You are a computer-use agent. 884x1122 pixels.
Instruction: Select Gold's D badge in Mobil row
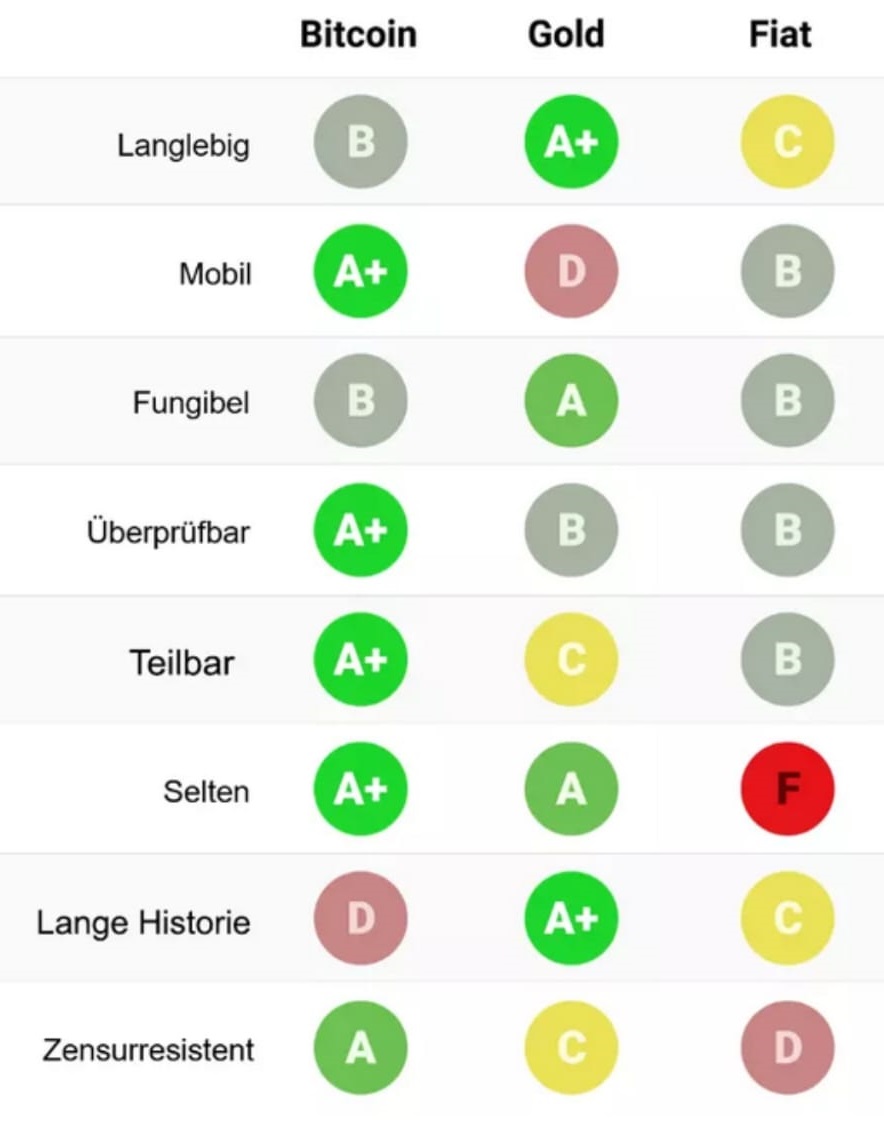(x=571, y=271)
